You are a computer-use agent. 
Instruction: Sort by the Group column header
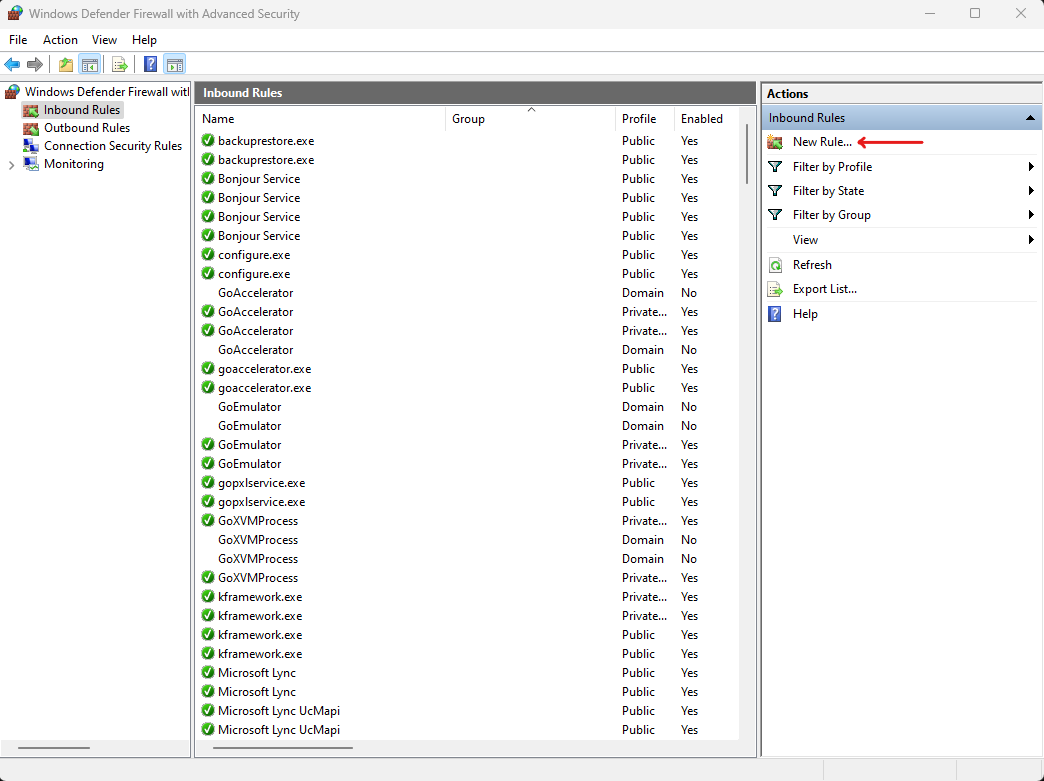tap(531, 119)
